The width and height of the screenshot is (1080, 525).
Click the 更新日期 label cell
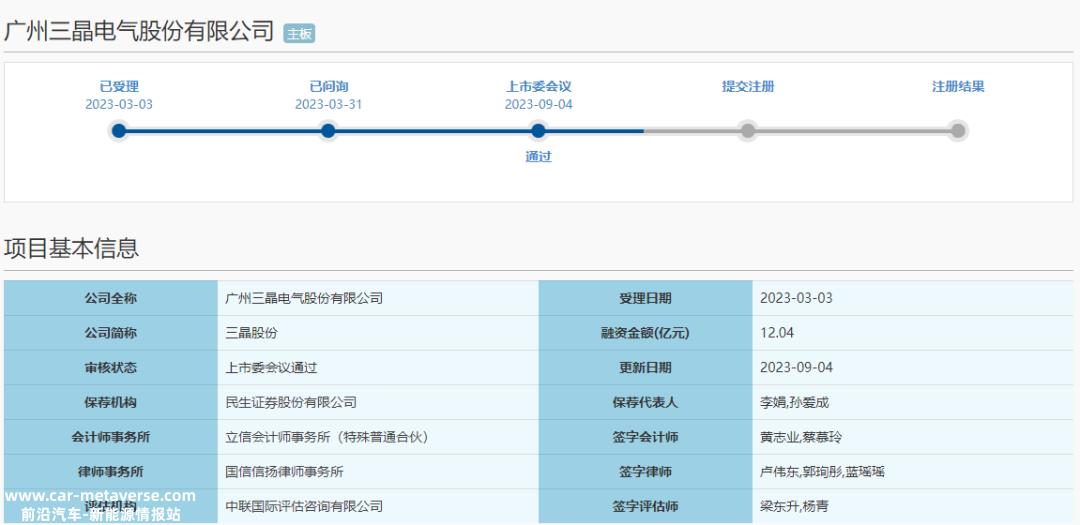[645, 368]
